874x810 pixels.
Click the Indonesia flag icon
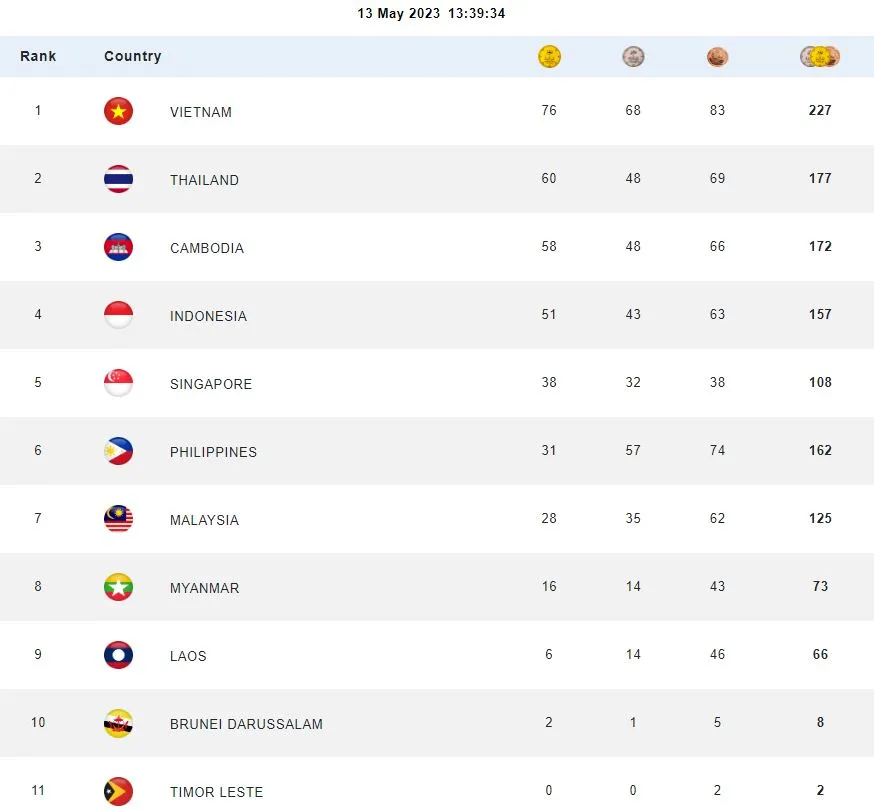tap(118, 315)
